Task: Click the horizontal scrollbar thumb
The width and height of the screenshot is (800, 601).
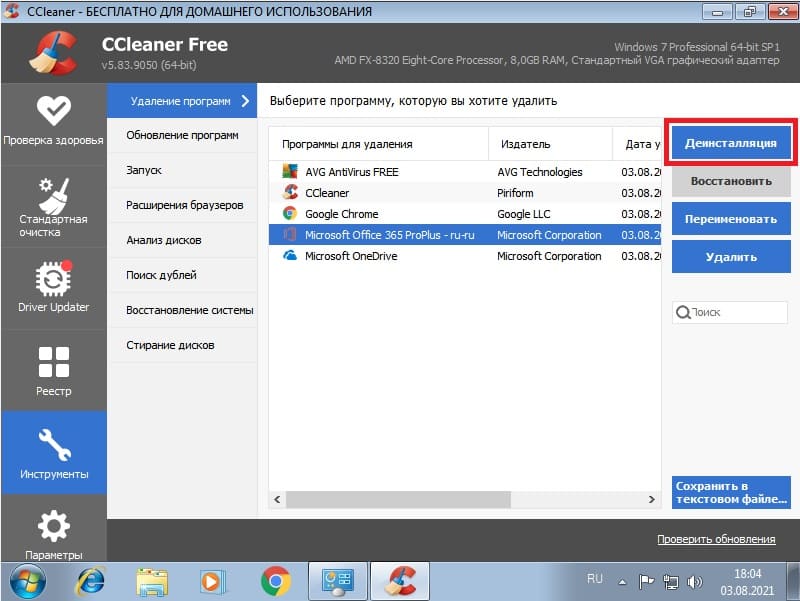Action: tap(398, 499)
